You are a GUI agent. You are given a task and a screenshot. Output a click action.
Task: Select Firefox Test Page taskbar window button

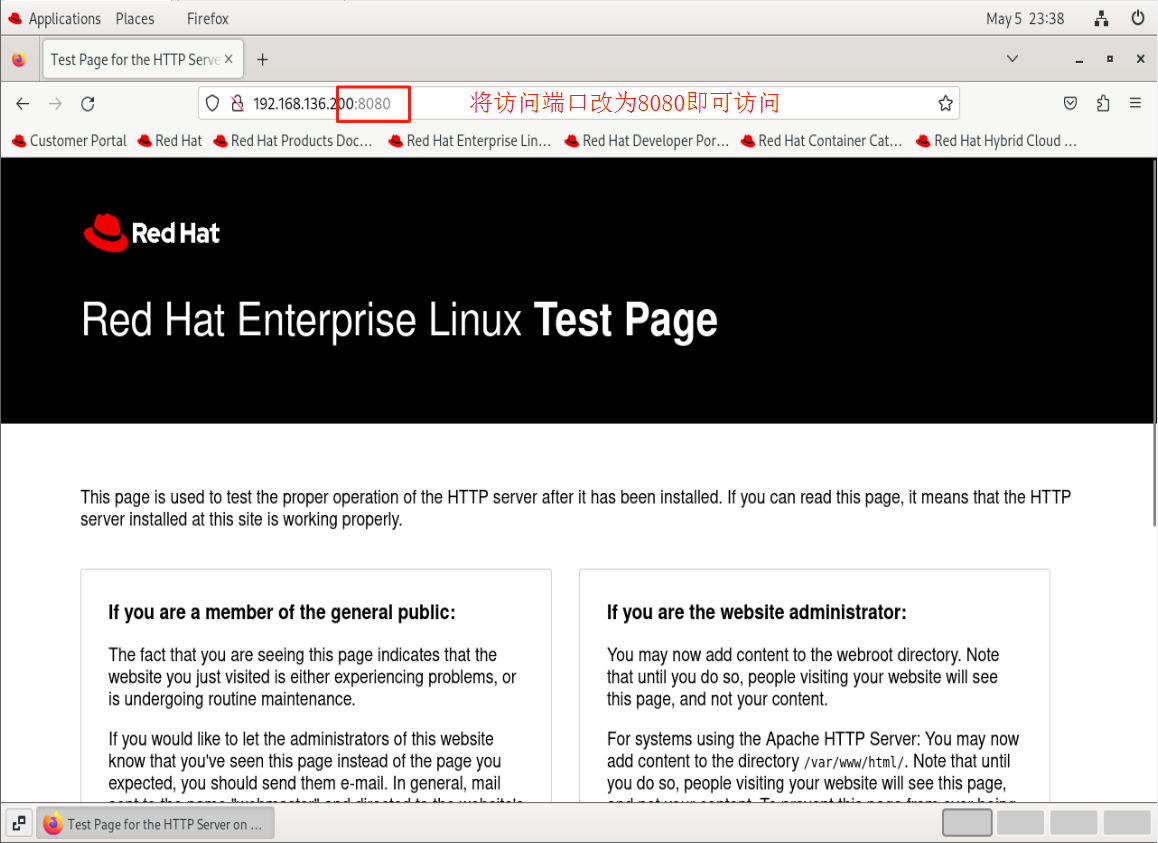coord(155,823)
